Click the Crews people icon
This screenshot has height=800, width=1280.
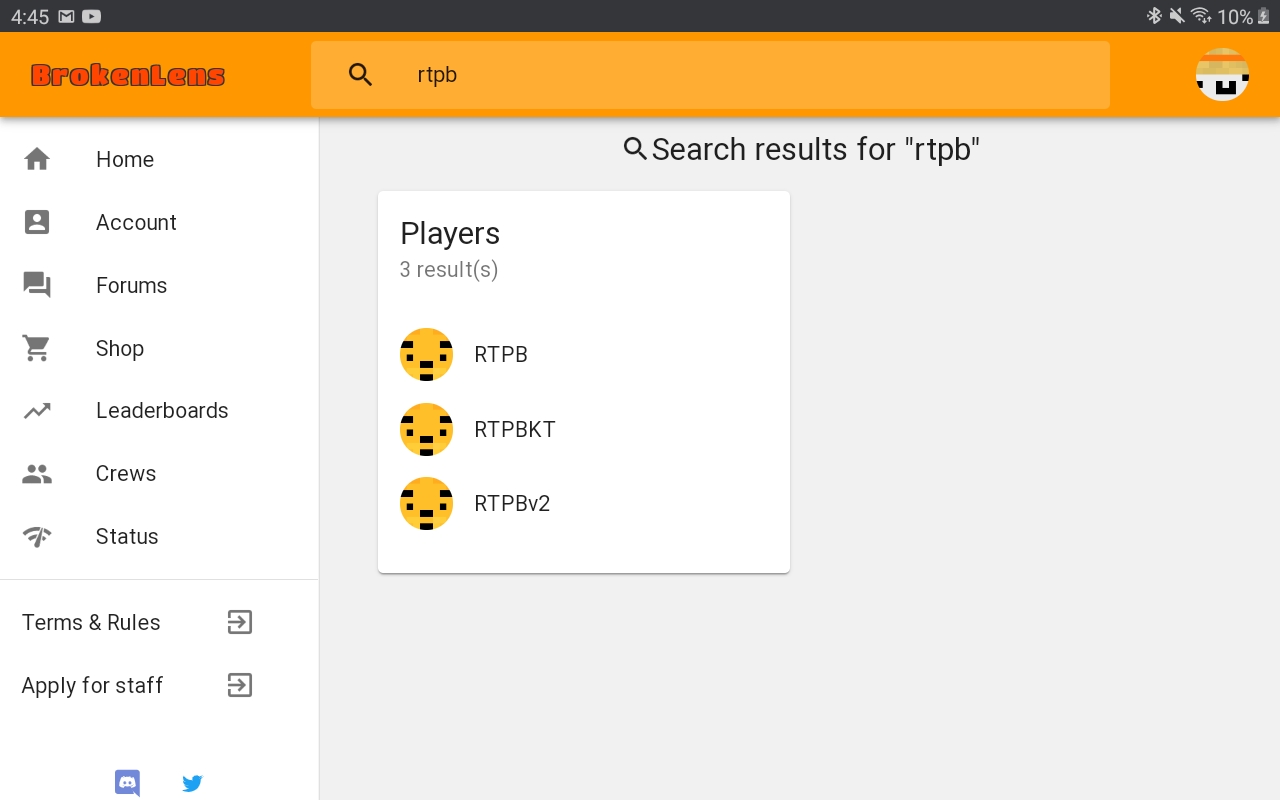click(37, 473)
